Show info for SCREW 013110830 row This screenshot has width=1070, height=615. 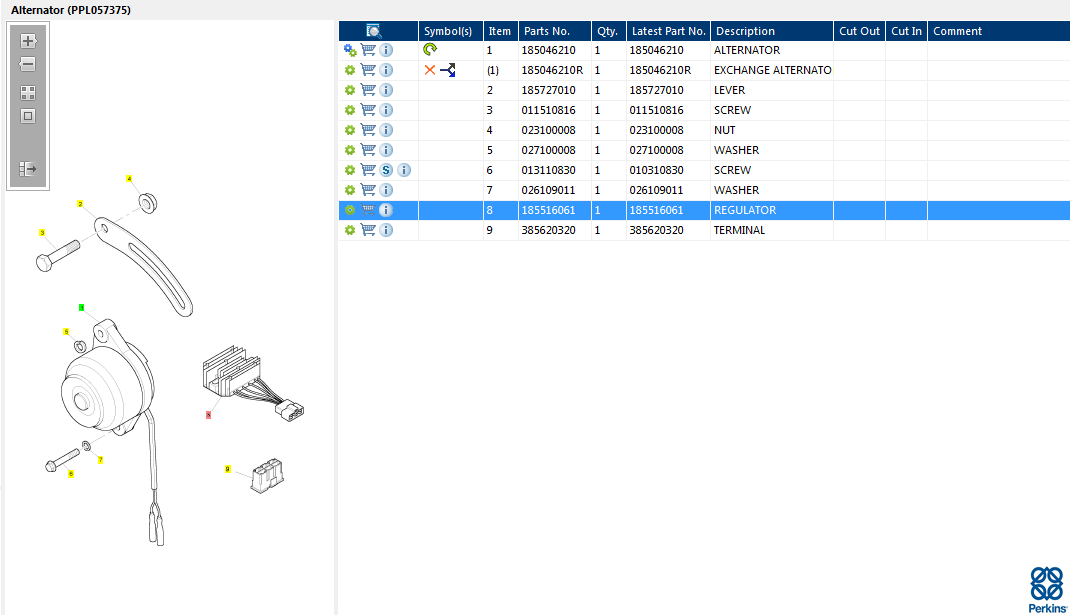pos(404,170)
